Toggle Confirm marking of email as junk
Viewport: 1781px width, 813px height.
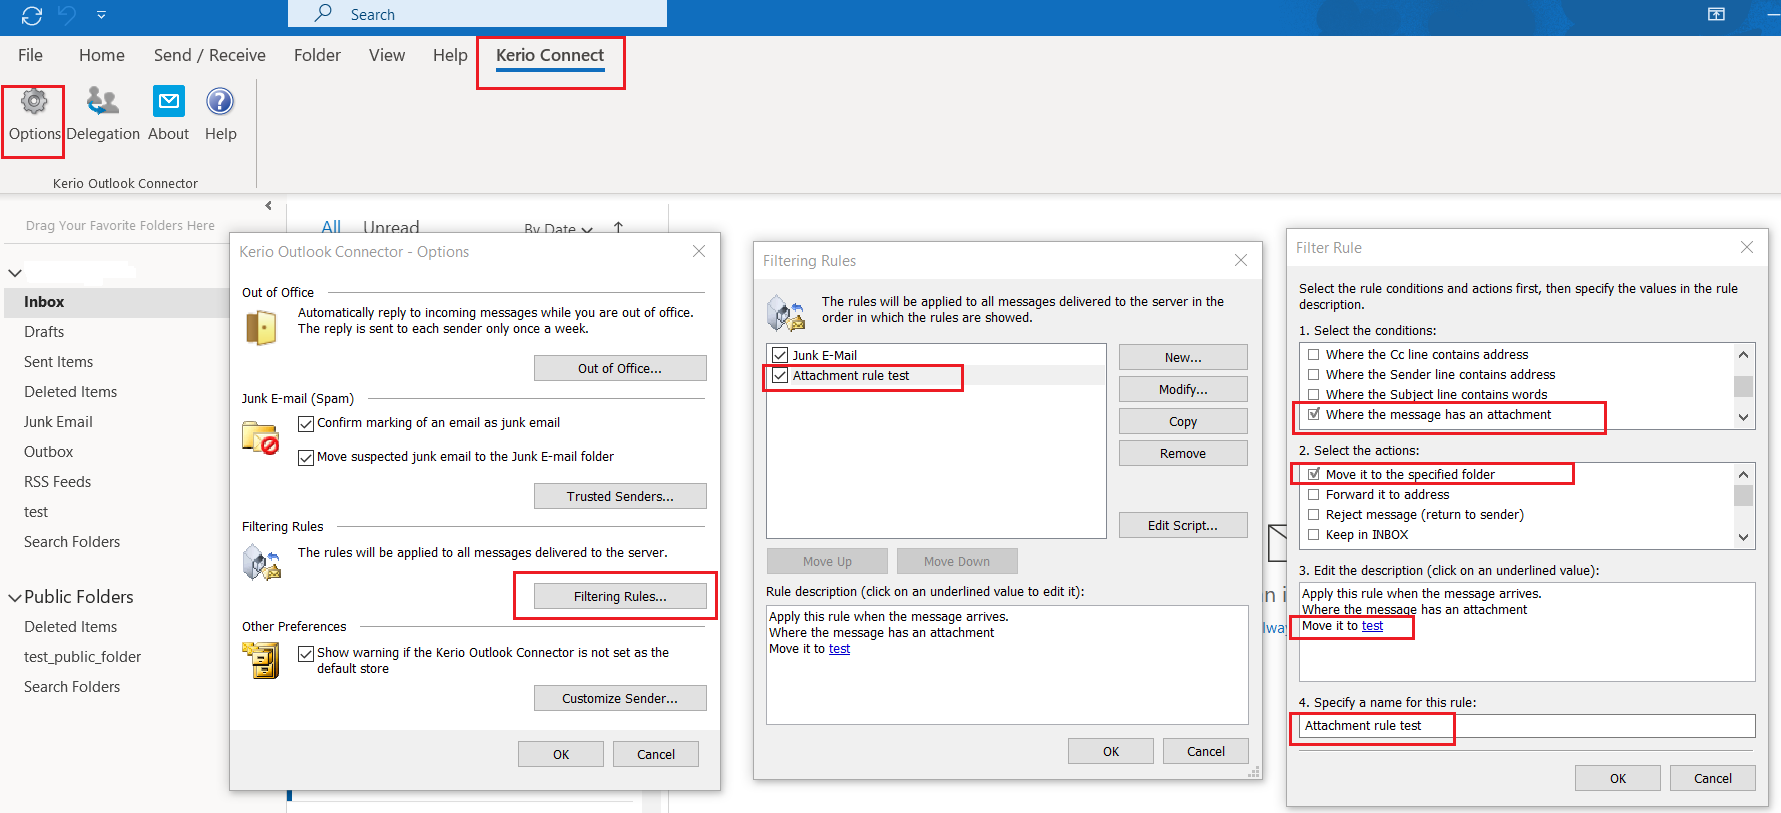306,424
